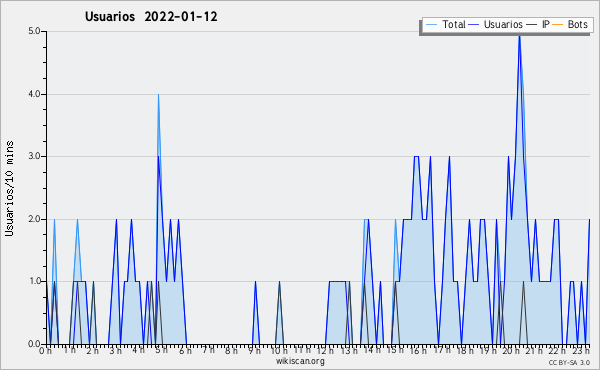Click the '16 h' x-axis label

pos(418,350)
